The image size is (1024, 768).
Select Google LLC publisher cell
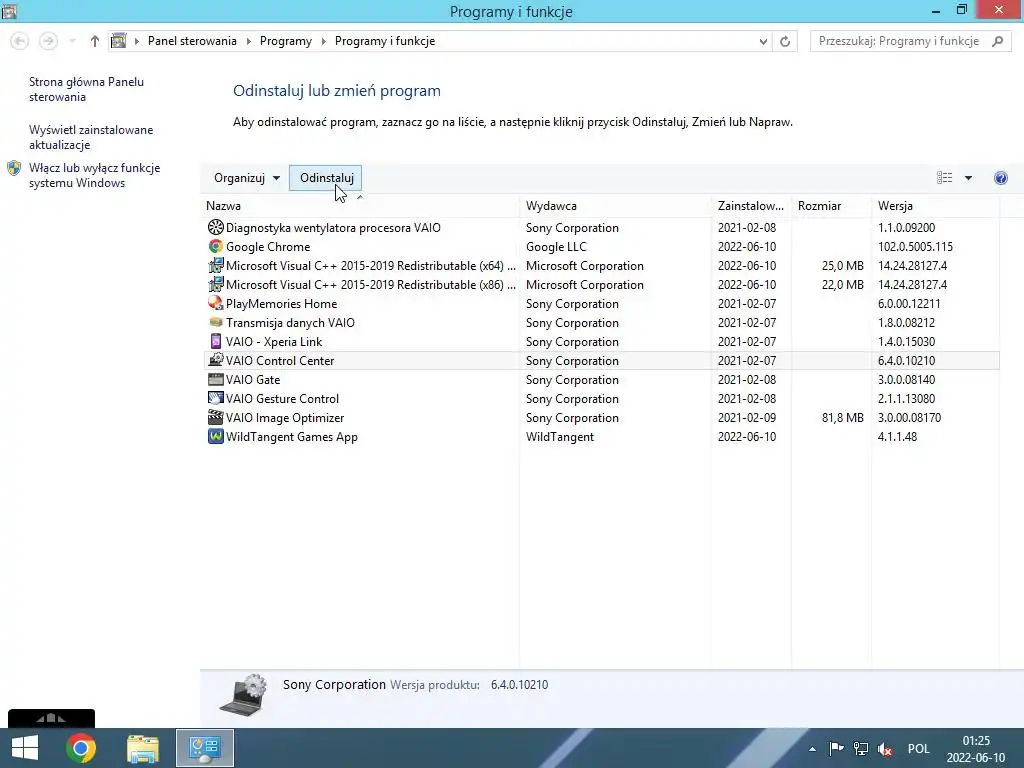(x=556, y=247)
